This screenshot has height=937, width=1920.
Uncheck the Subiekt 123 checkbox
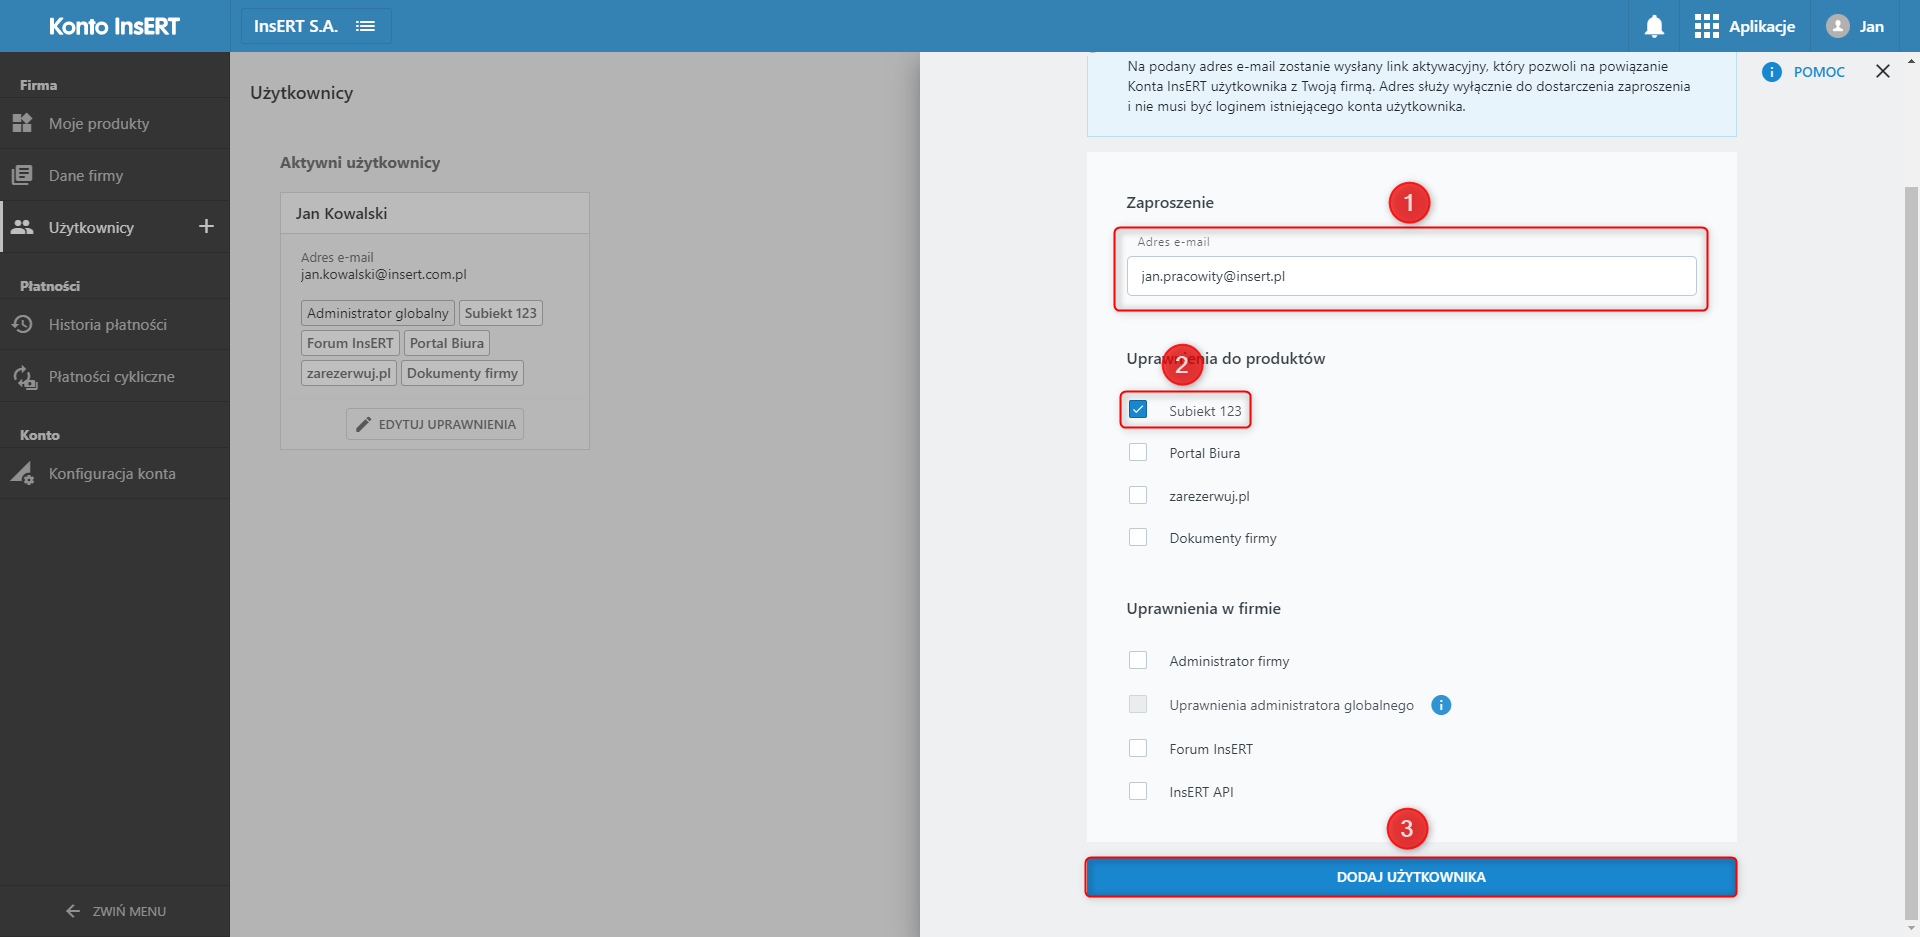1138,410
